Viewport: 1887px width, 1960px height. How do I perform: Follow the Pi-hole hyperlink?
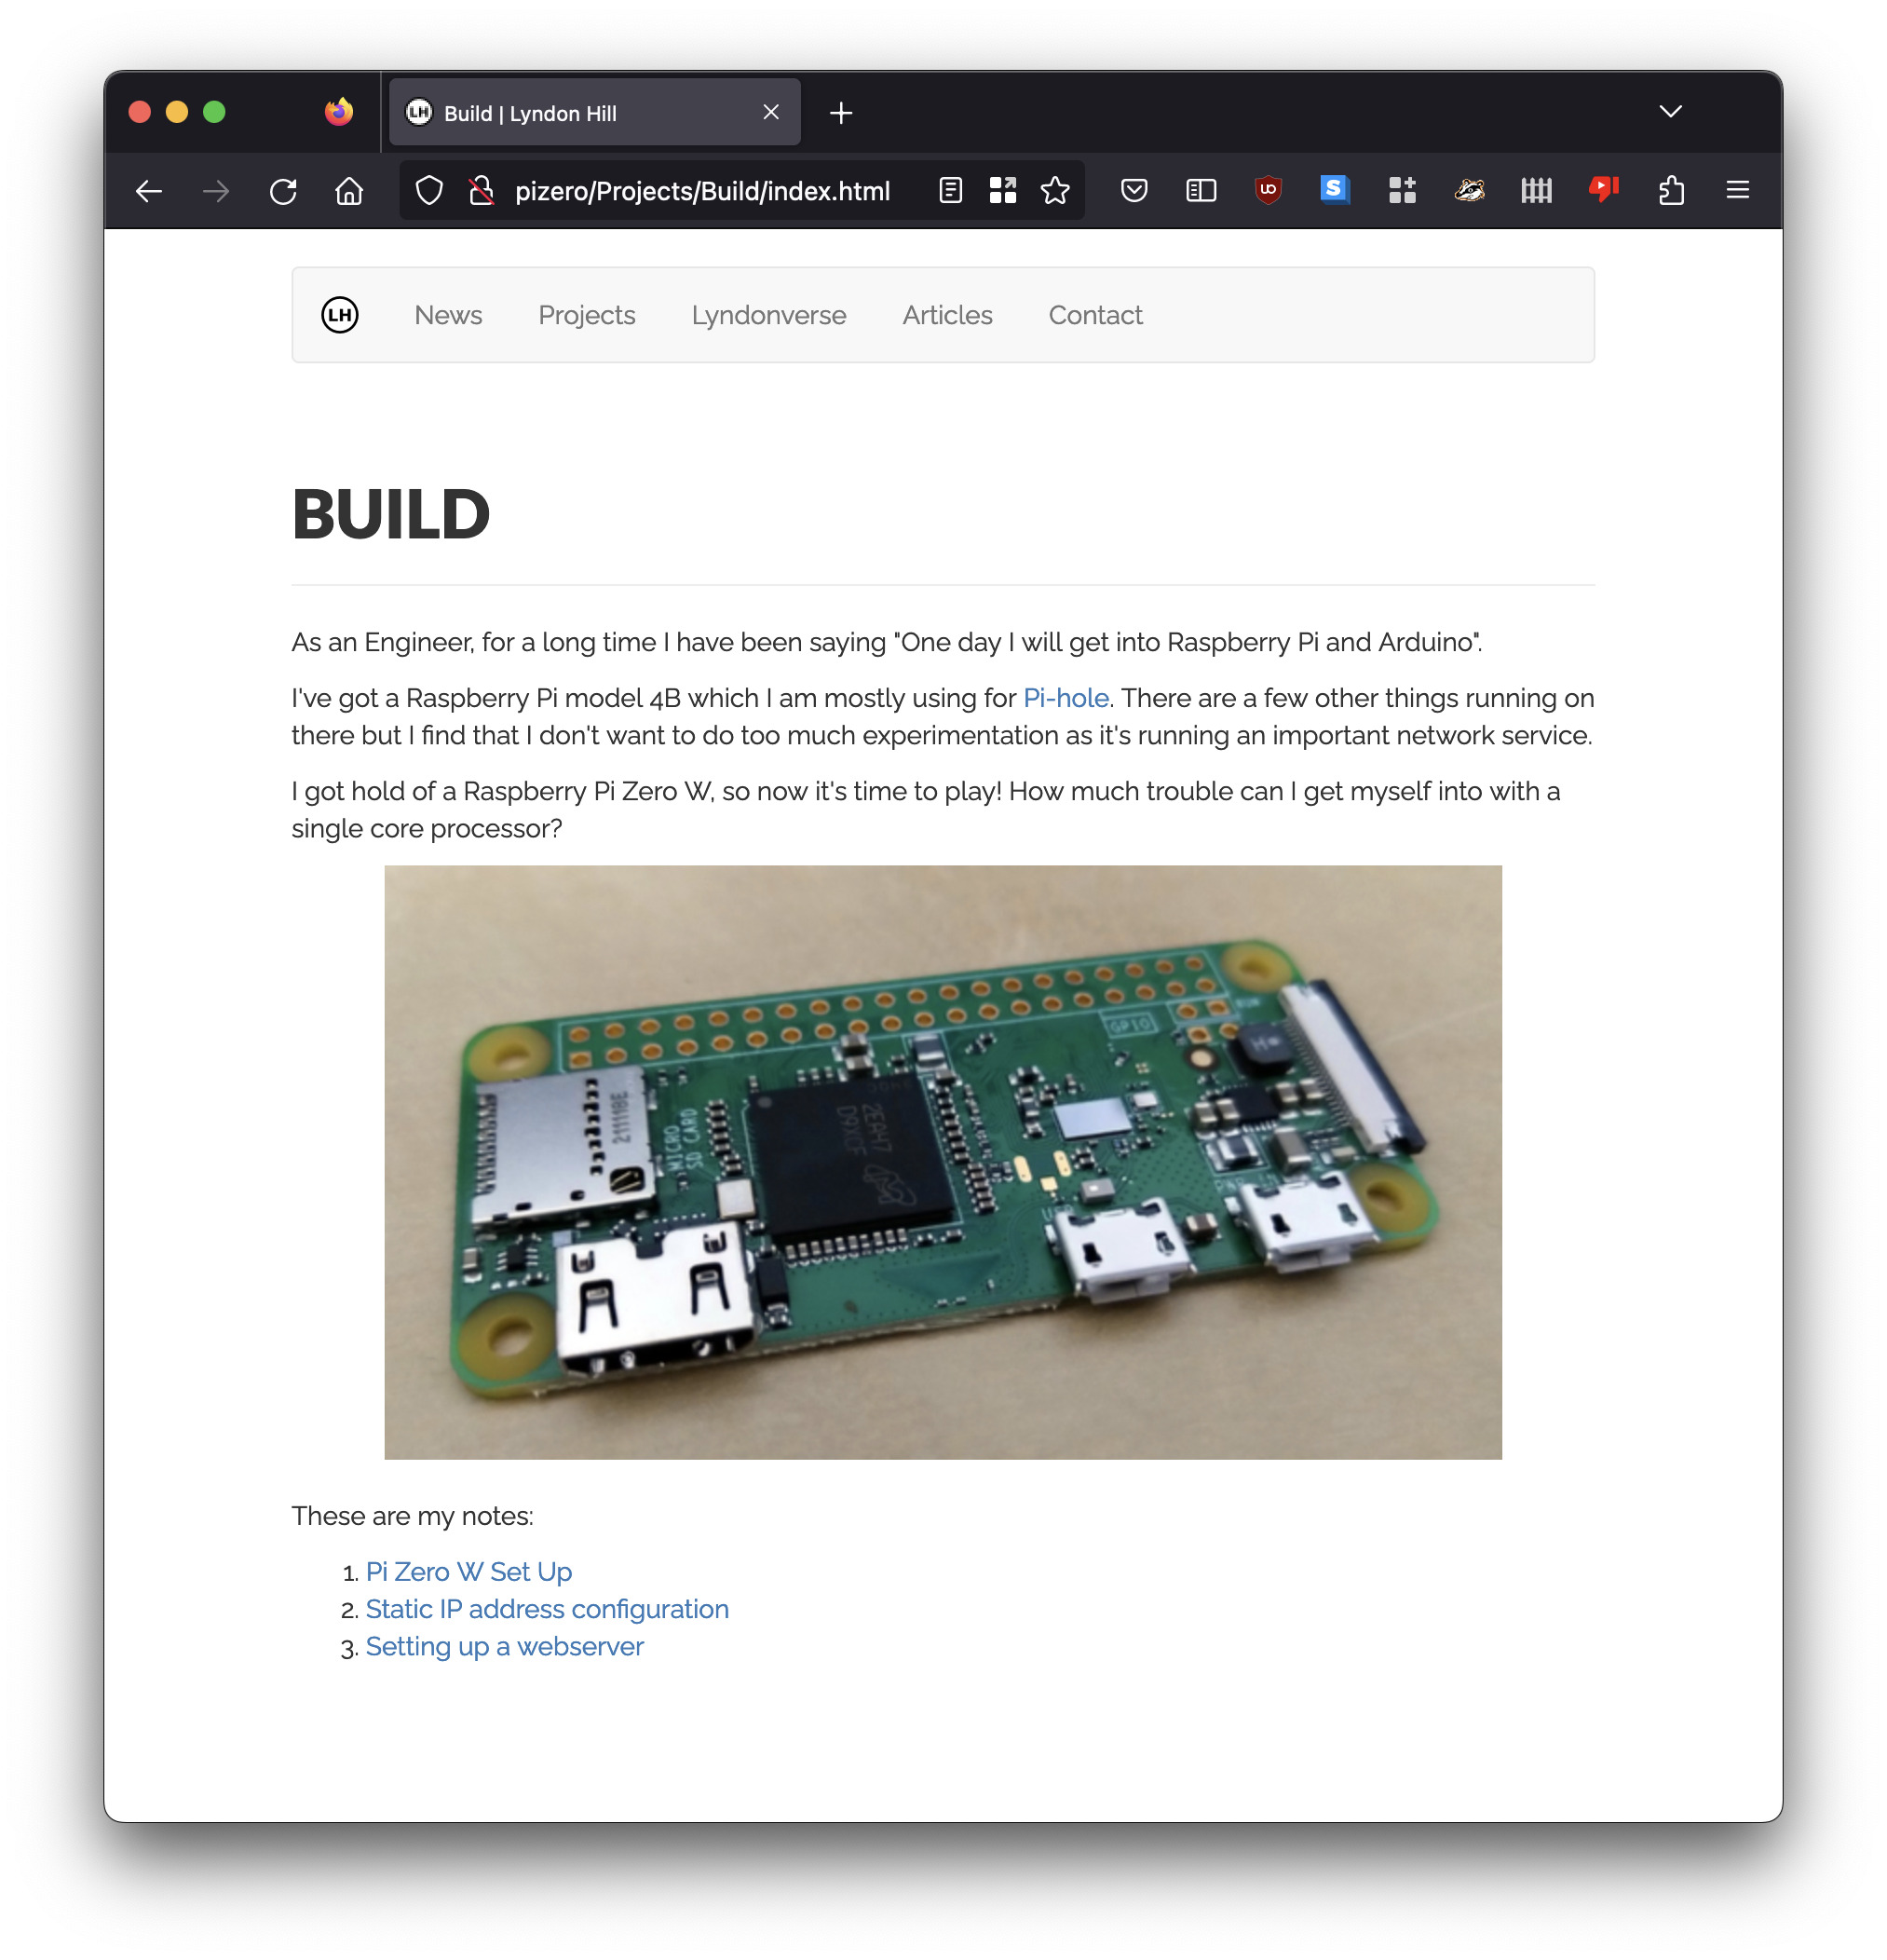[x=1065, y=698]
